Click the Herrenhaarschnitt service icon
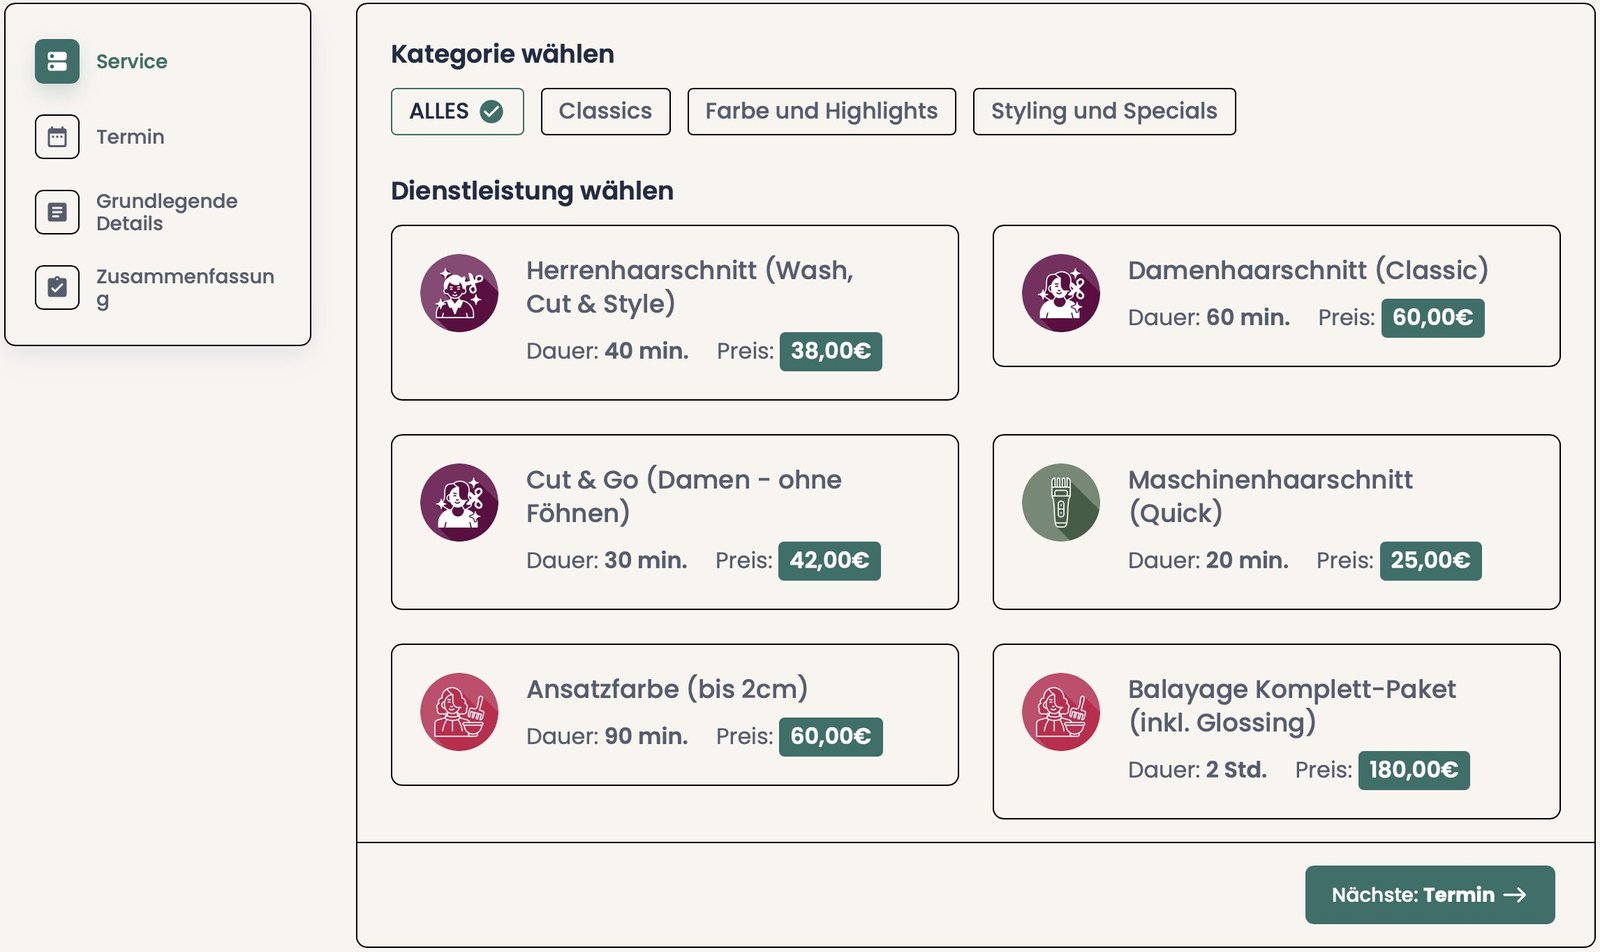 (x=459, y=293)
